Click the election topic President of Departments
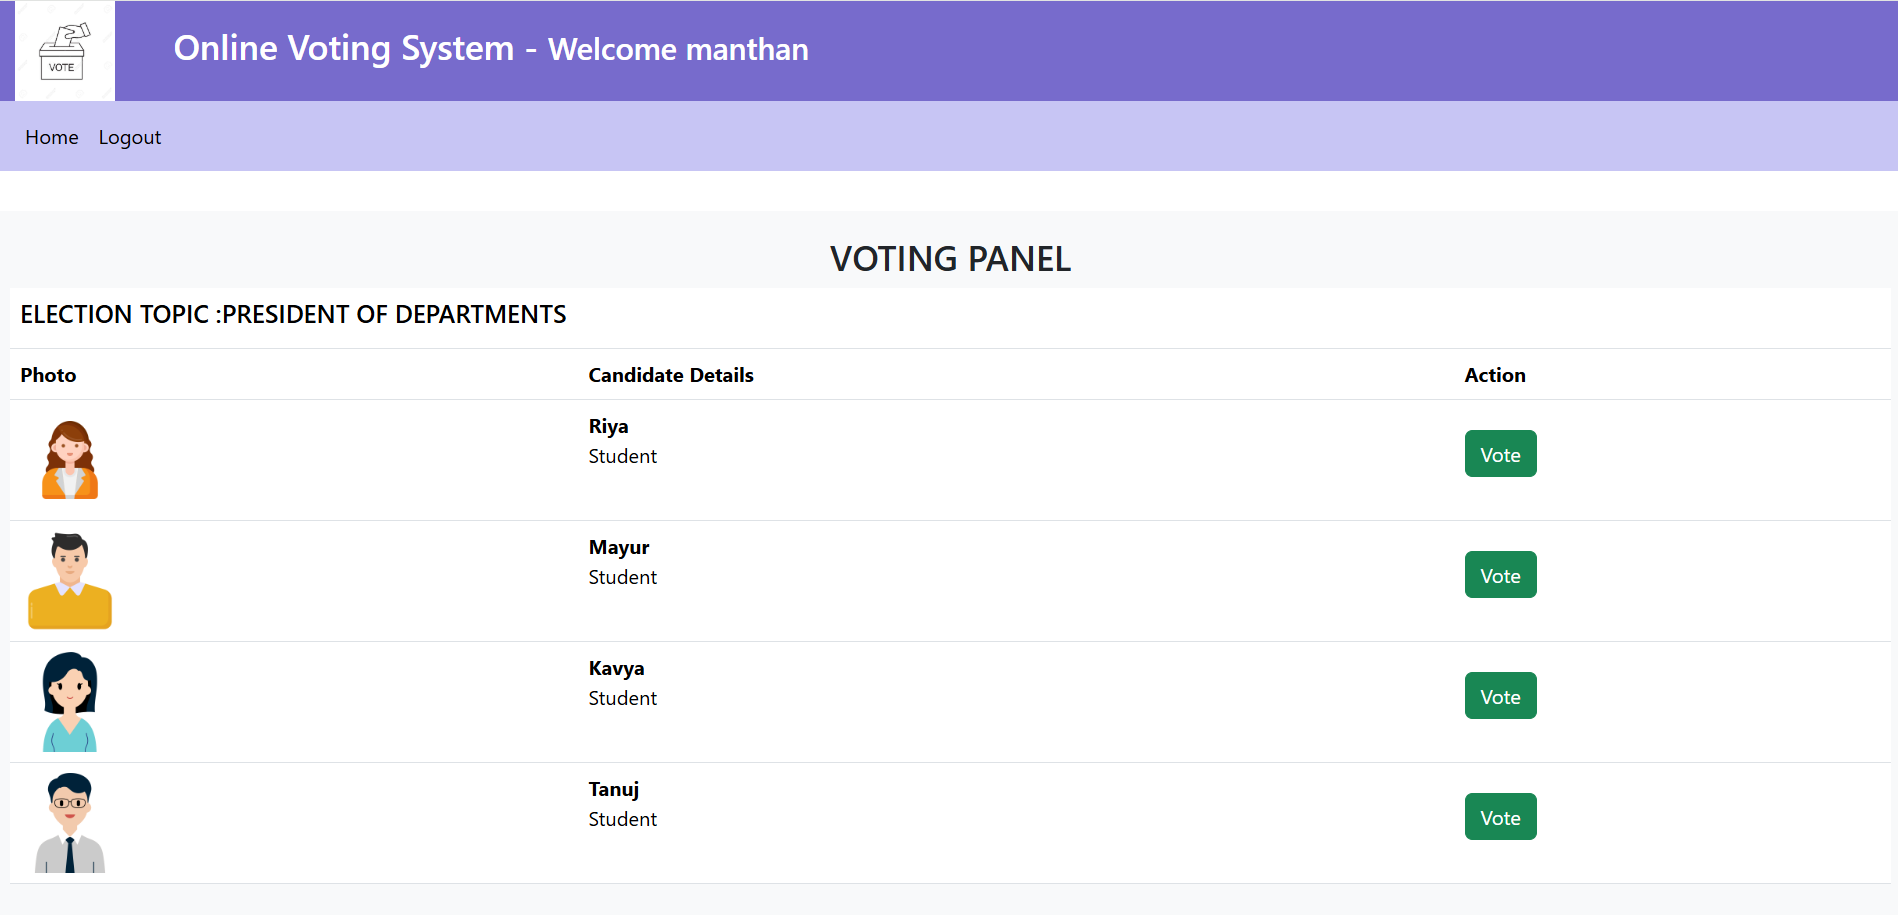The image size is (1898, 915). coord(293,315)
